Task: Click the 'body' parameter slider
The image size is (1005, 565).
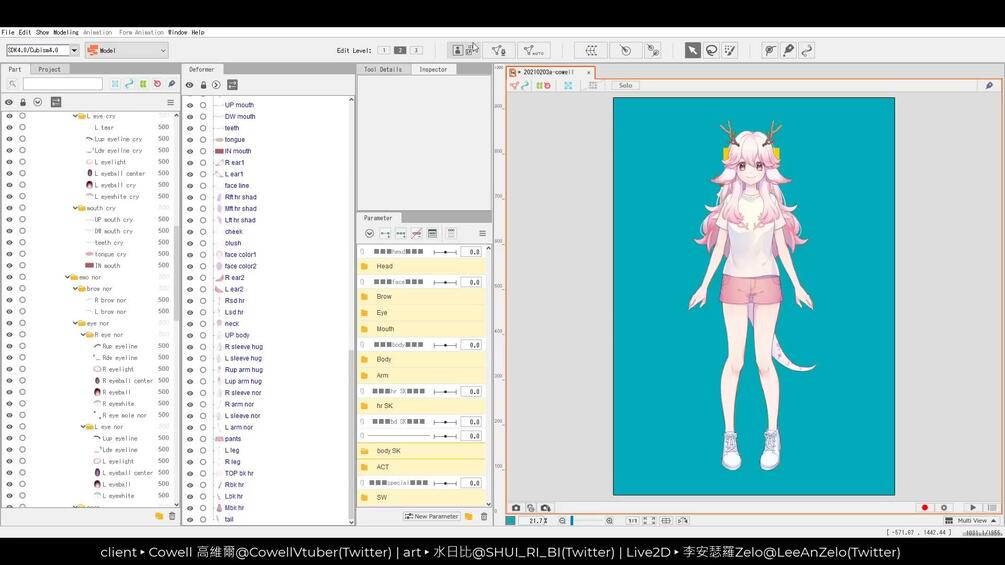Action: click(445, 345)
